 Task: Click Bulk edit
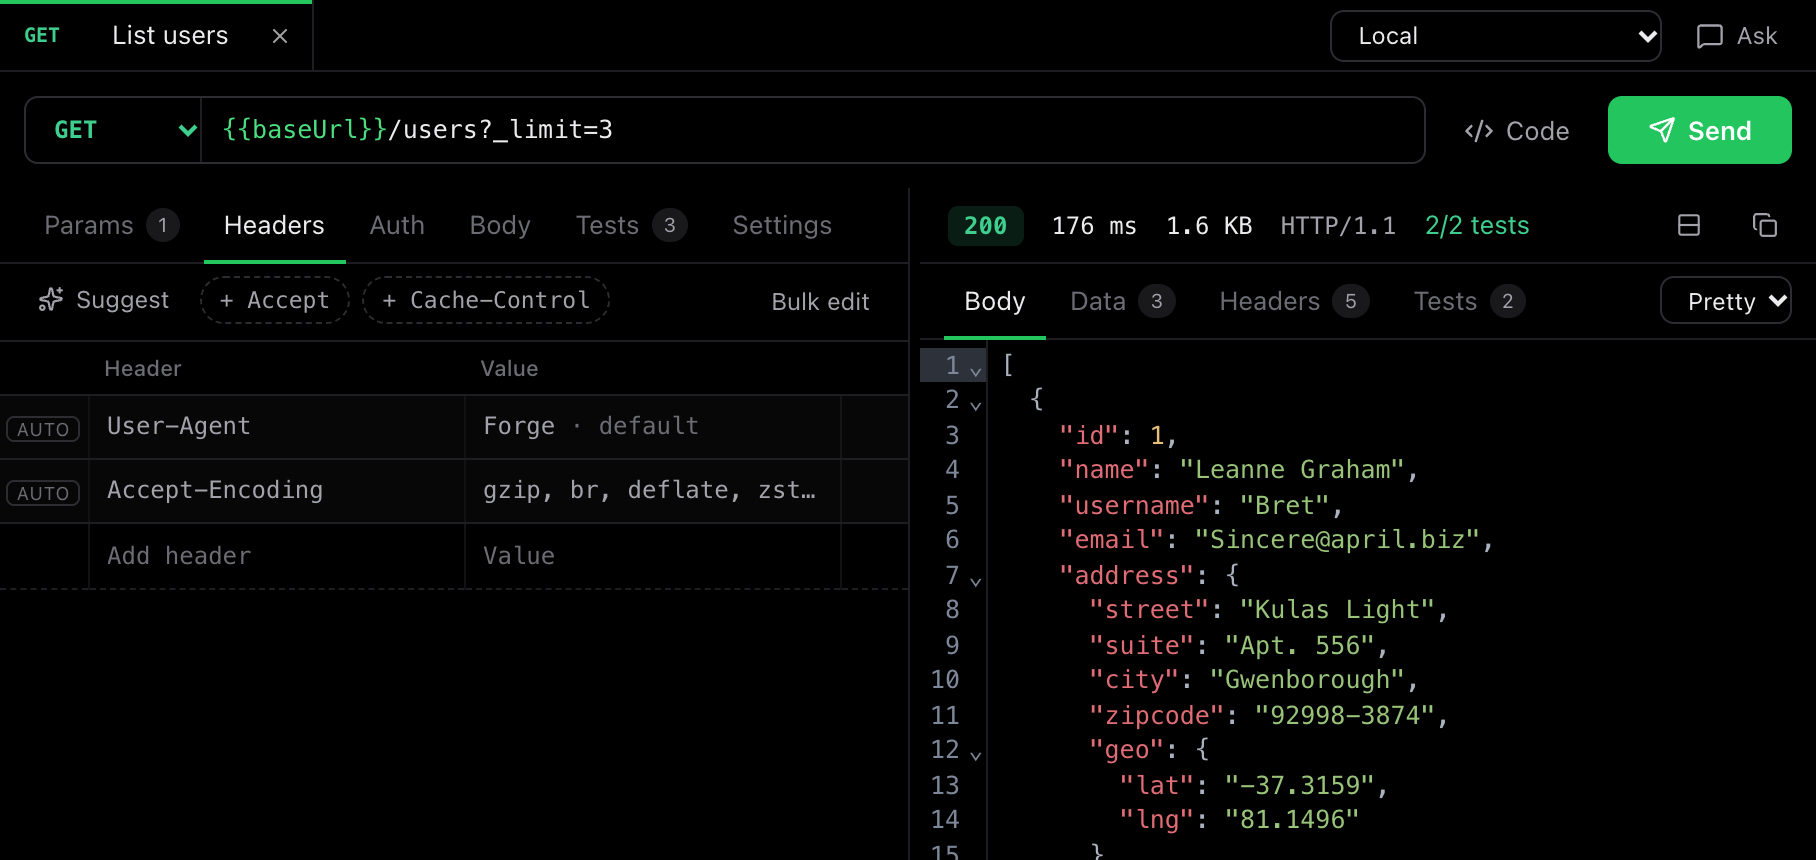click(x=820, y=301)
